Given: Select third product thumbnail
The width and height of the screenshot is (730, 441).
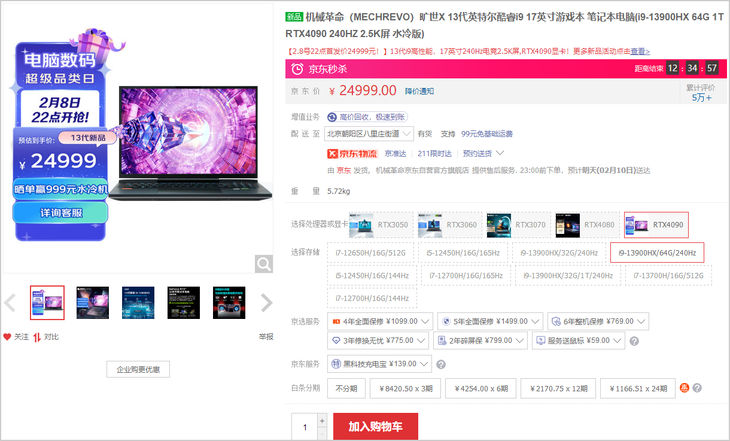Looking at the screenshot, I should [138, 303].
